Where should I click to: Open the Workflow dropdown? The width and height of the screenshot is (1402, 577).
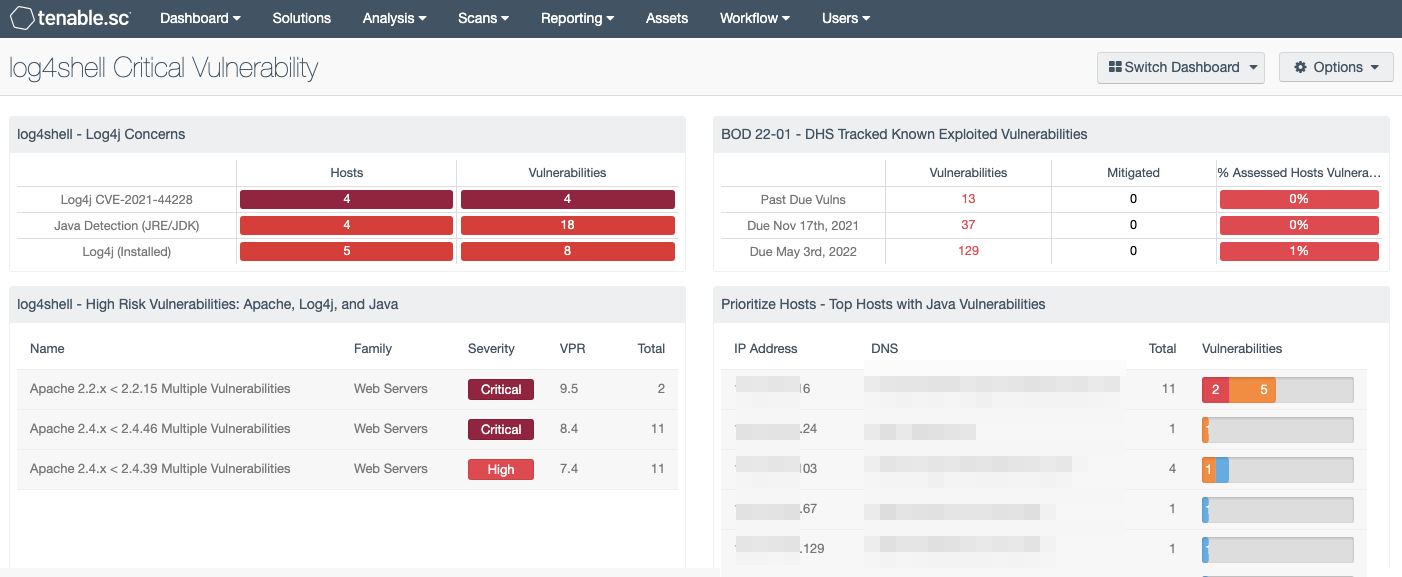click(x=755, y=18)
